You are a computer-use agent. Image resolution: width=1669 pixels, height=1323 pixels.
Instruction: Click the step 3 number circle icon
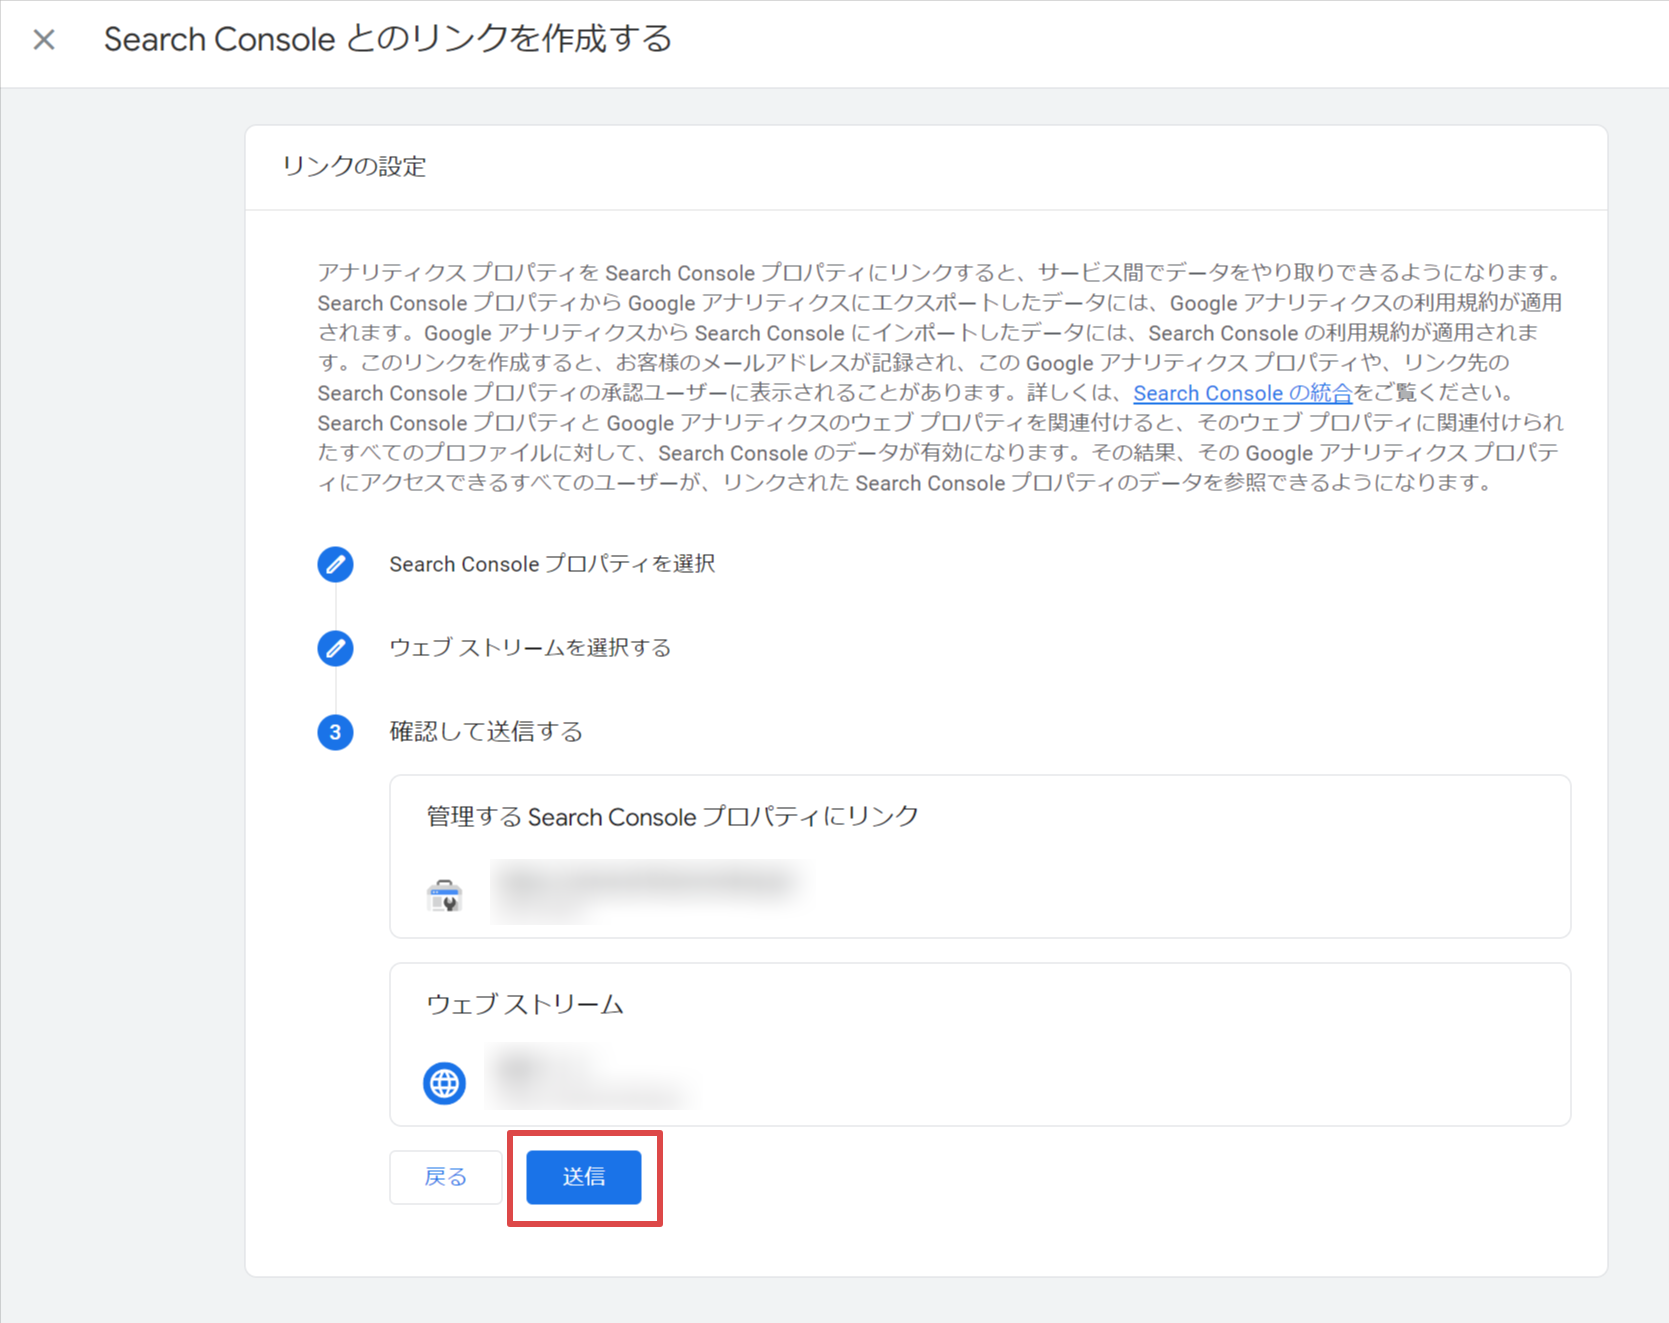pyautogui.click(x=335, y=732)
